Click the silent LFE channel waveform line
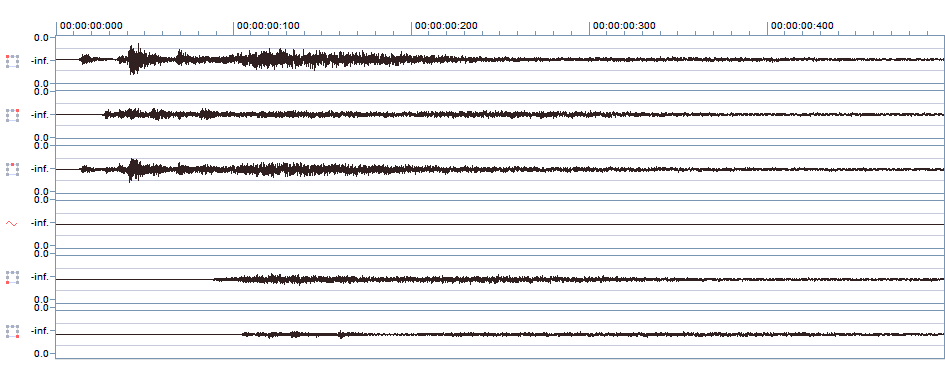Image resolution: width=945 pixels, height=365 pixels. click(x=500, y=224)
